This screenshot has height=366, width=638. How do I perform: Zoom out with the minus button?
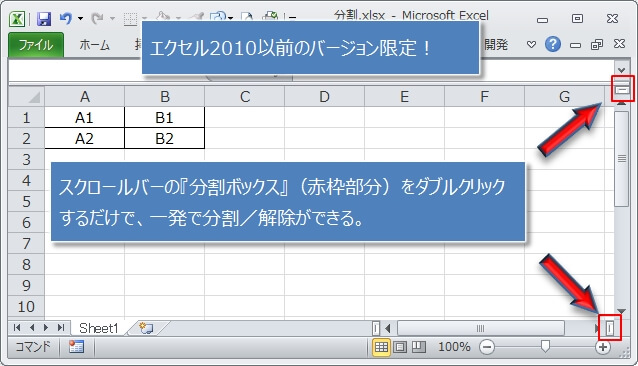click(x=487, y=347)
